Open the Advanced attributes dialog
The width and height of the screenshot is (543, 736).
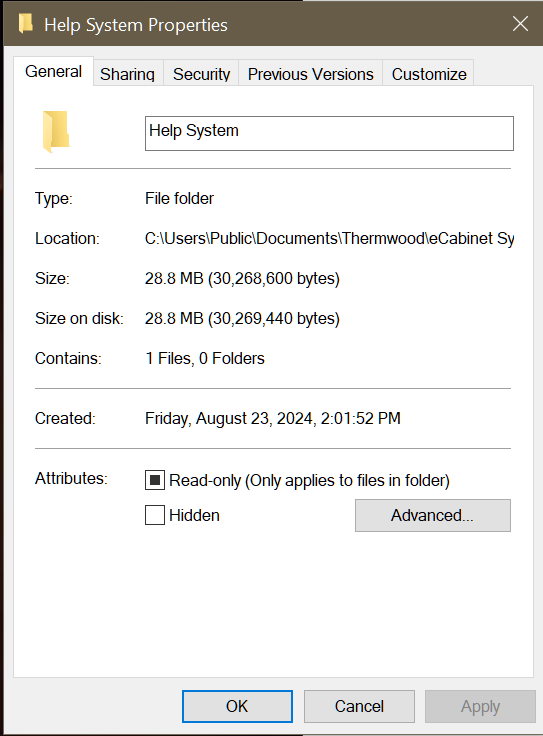(x=433, y=515)
